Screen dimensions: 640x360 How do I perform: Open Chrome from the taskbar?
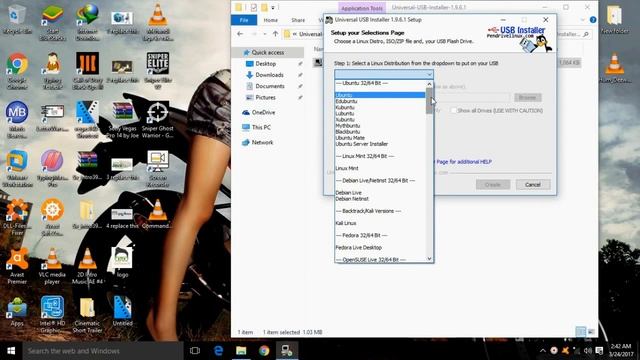click(264, 351)
